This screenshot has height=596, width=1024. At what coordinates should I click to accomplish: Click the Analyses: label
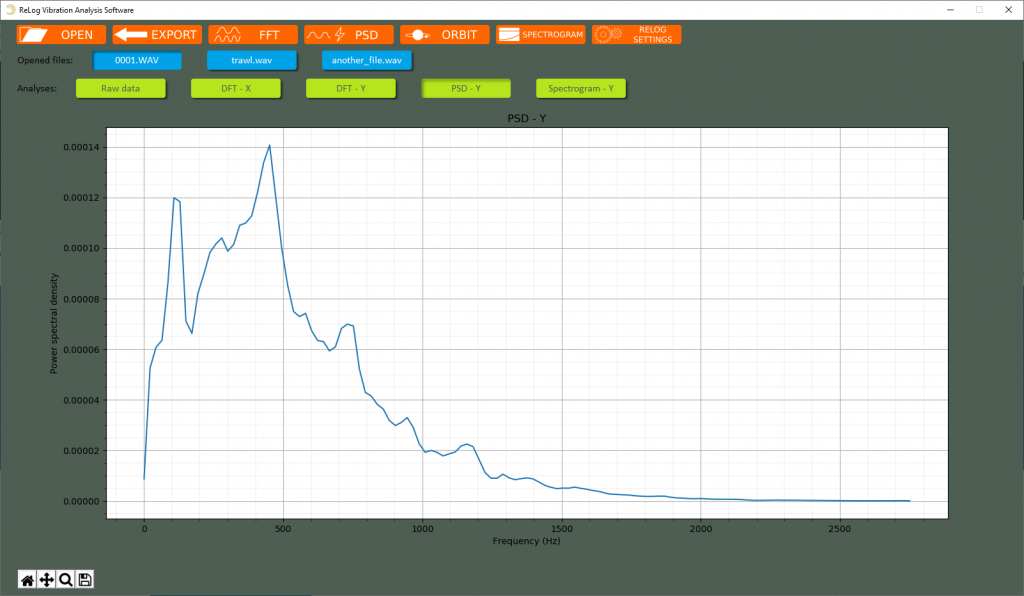[x=37, y=88]
